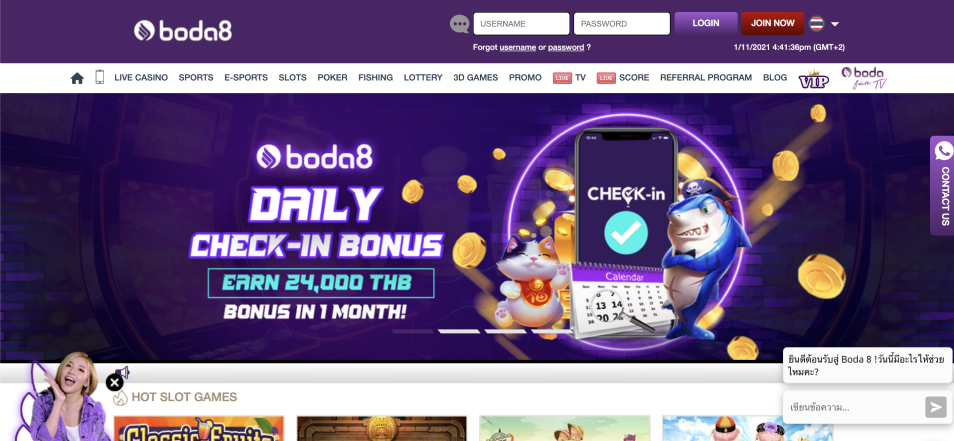Click the LOGIN button

pos(706,23)
